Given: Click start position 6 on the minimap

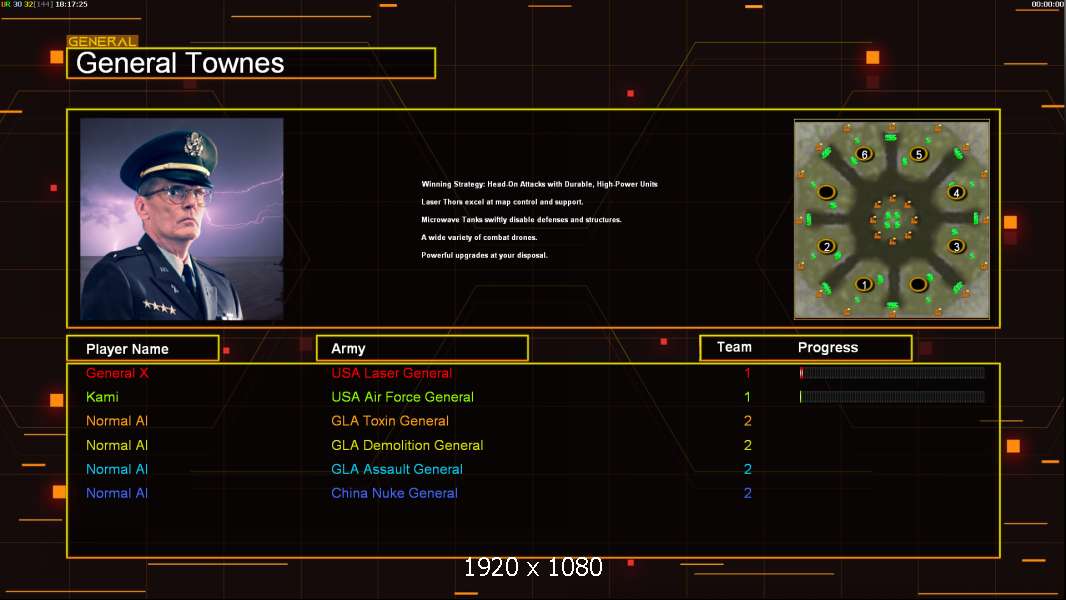Looking at the screenshot, I should pyautogui.click(x=864, y=154).
